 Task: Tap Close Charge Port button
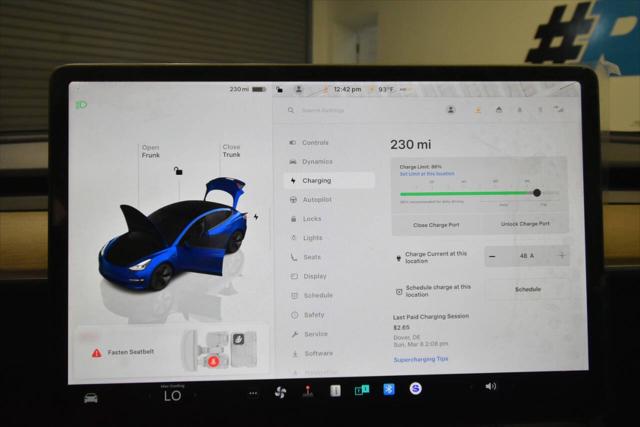pos(436,225)
